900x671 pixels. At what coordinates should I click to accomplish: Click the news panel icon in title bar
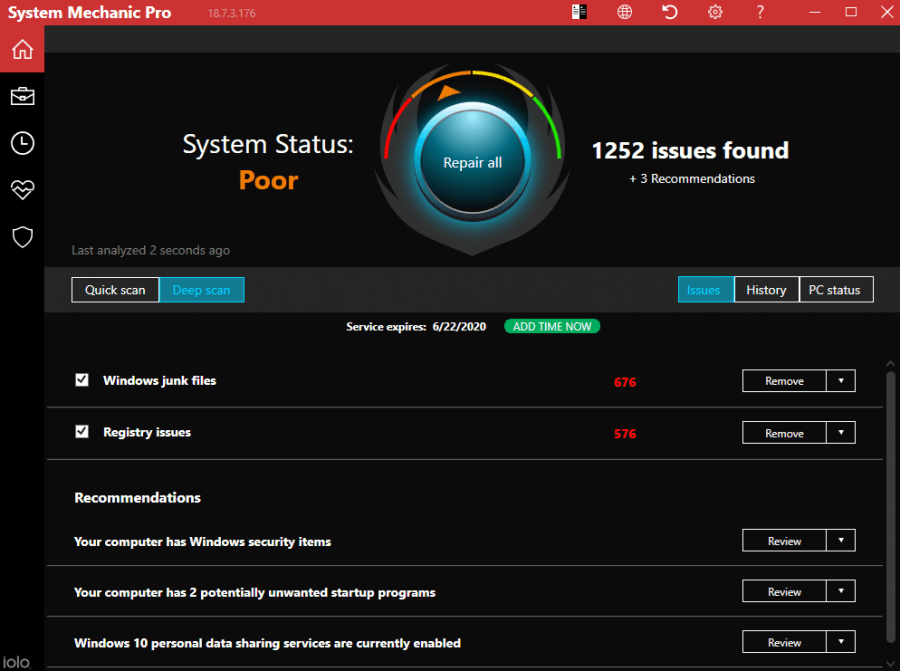click(579, 12)
